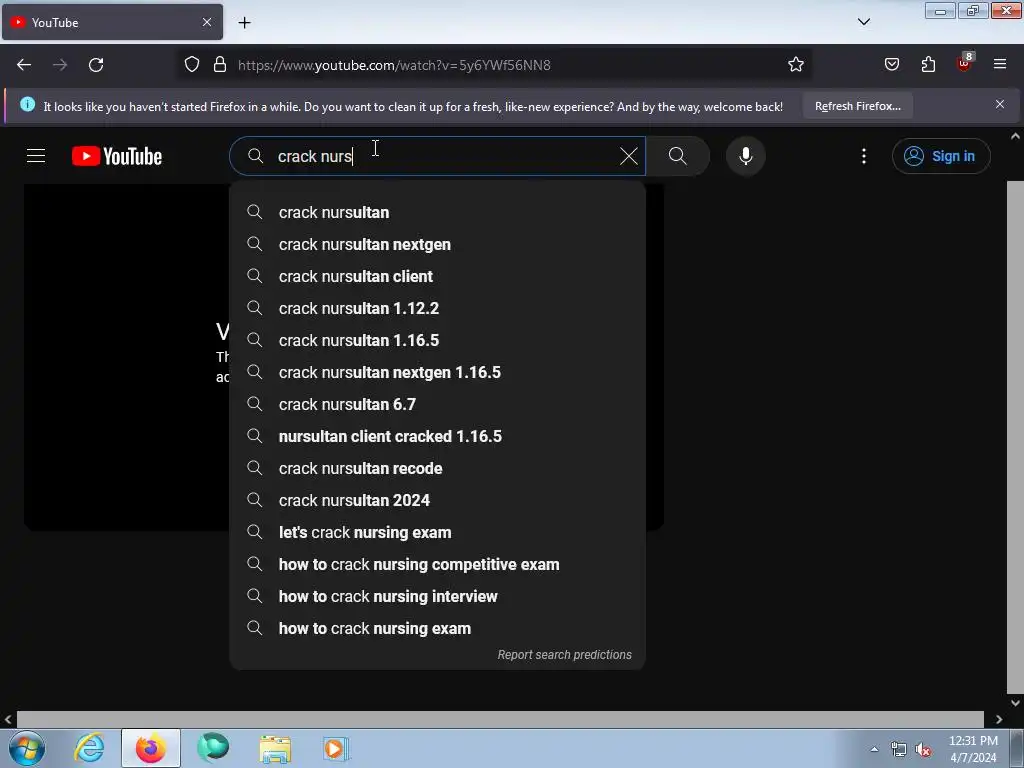
Task: Reload the page with the refresh icon
Action: tap(96, 65)
